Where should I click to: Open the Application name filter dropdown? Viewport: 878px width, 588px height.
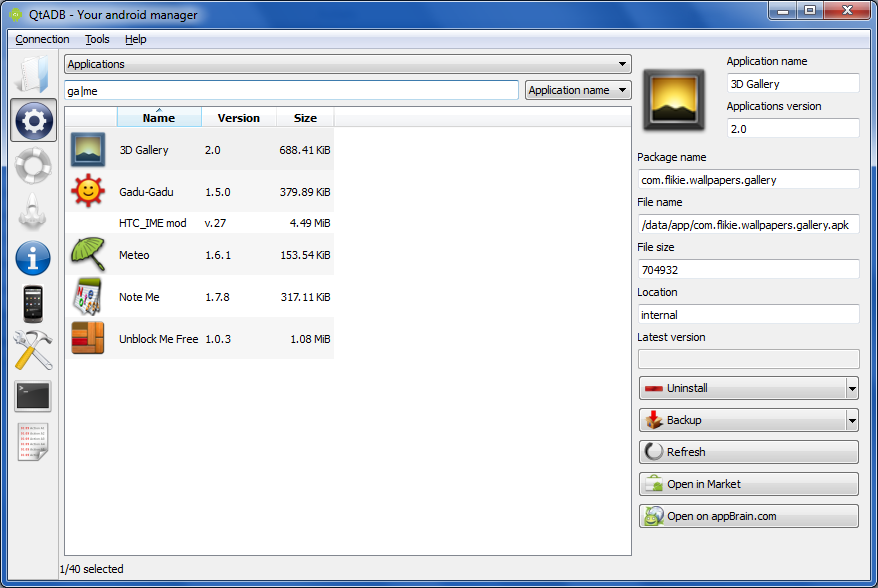pyautogui.click(x=578, y=90)
